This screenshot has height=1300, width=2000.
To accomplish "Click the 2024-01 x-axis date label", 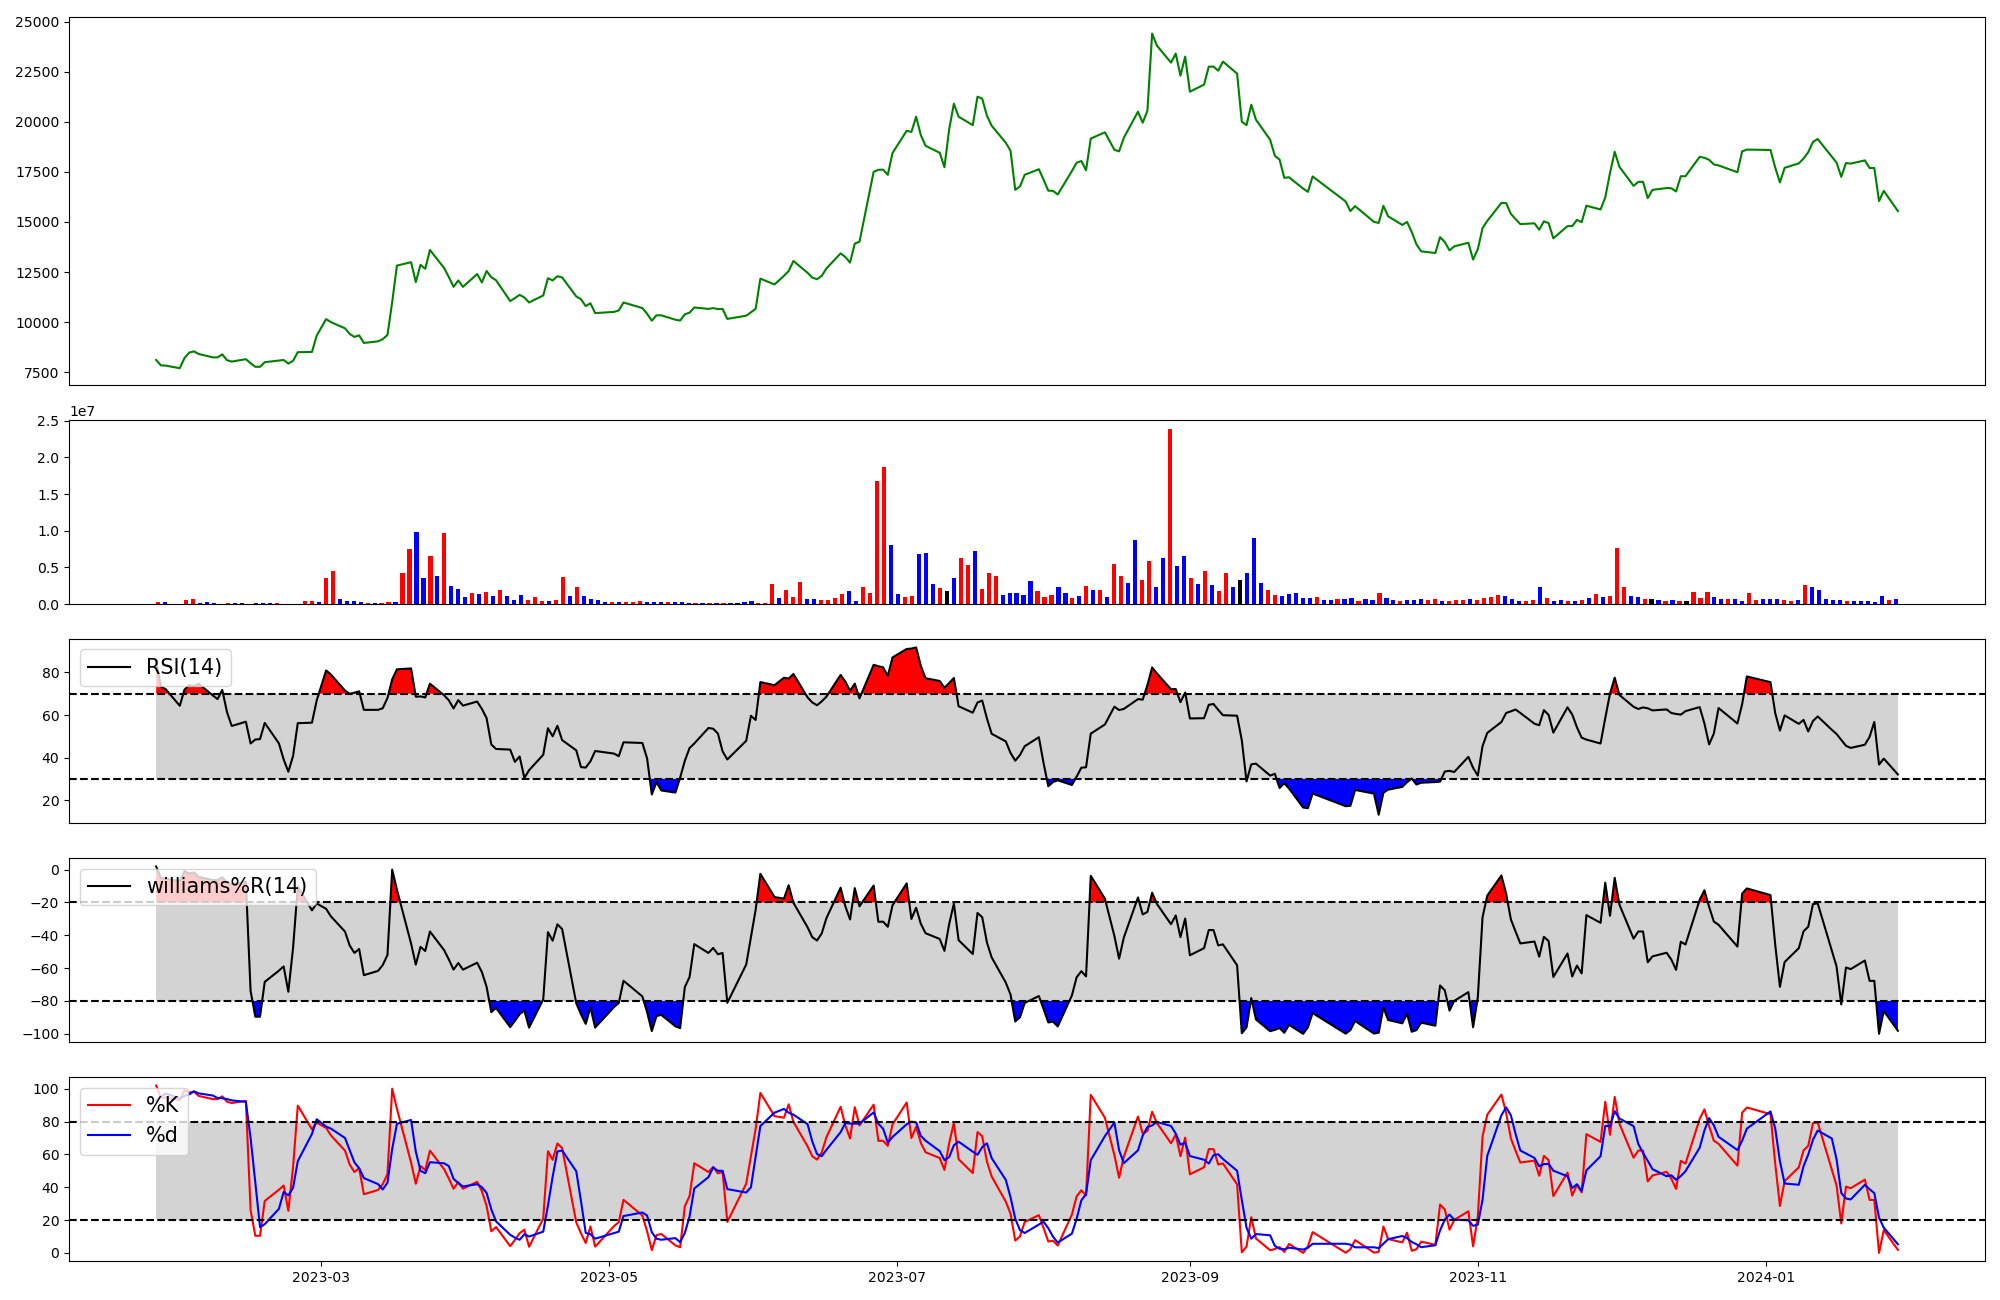I will point(1766,1277).
